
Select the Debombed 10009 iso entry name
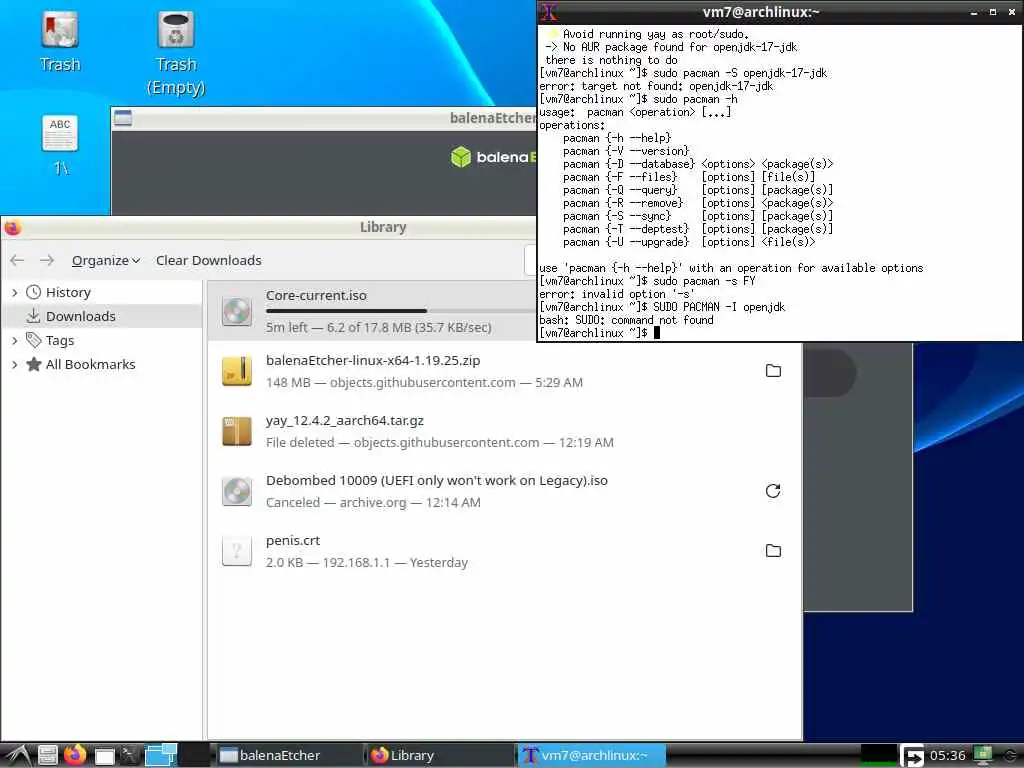point(437,481)
